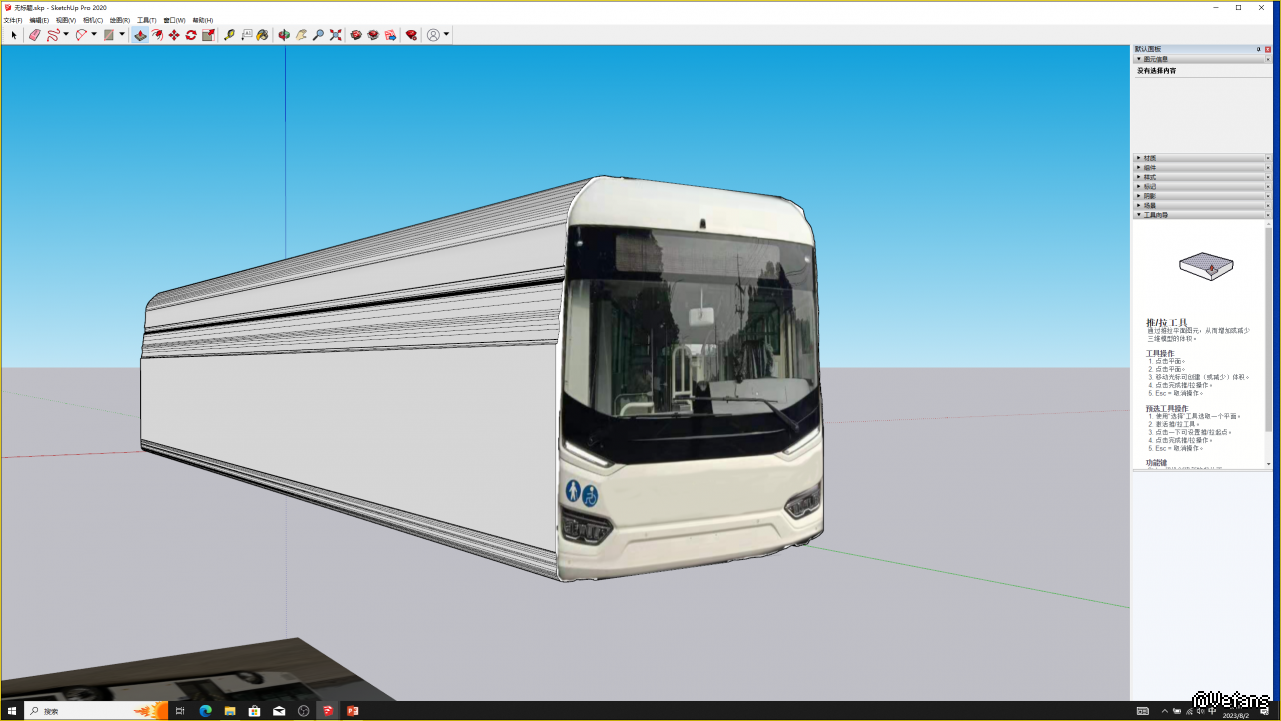The width and height of the screenshot is (1281, 721).
Task: Open the 视图(V) menu
Action: tap(66, 20)
